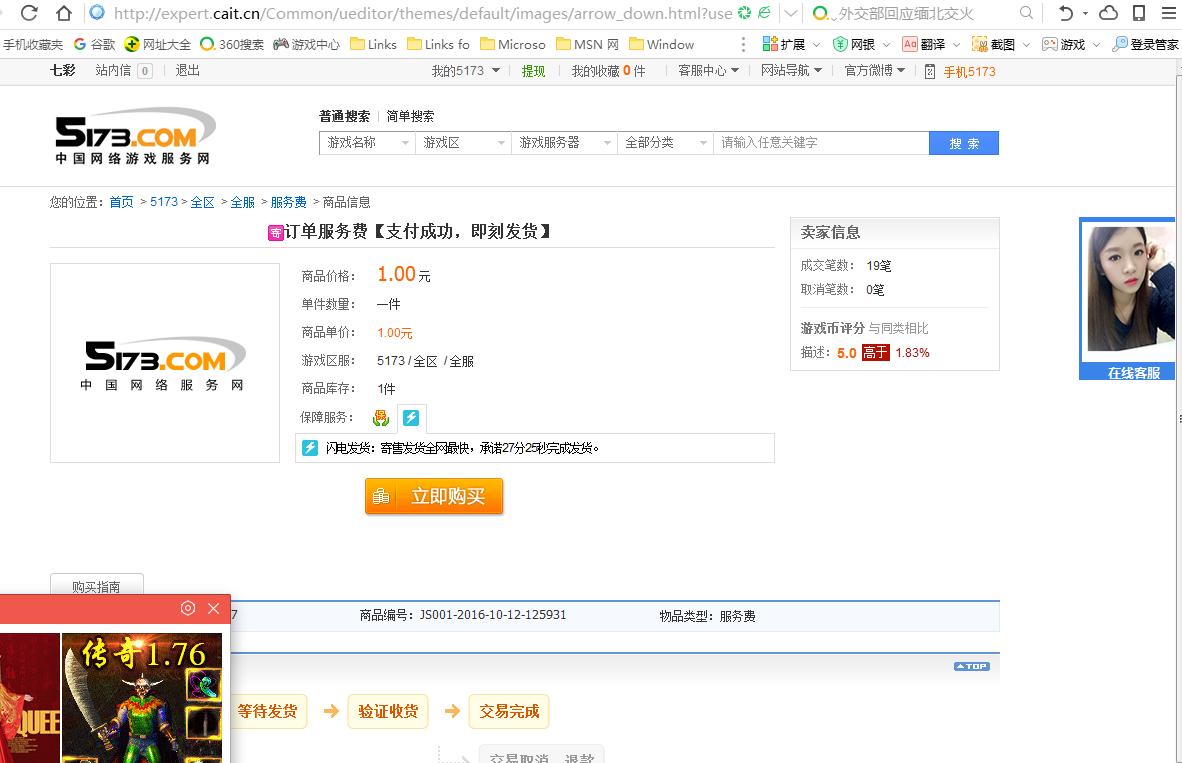Expand the 全部分类 category dropdown
Screen dimensions: 1182x763
665,143
